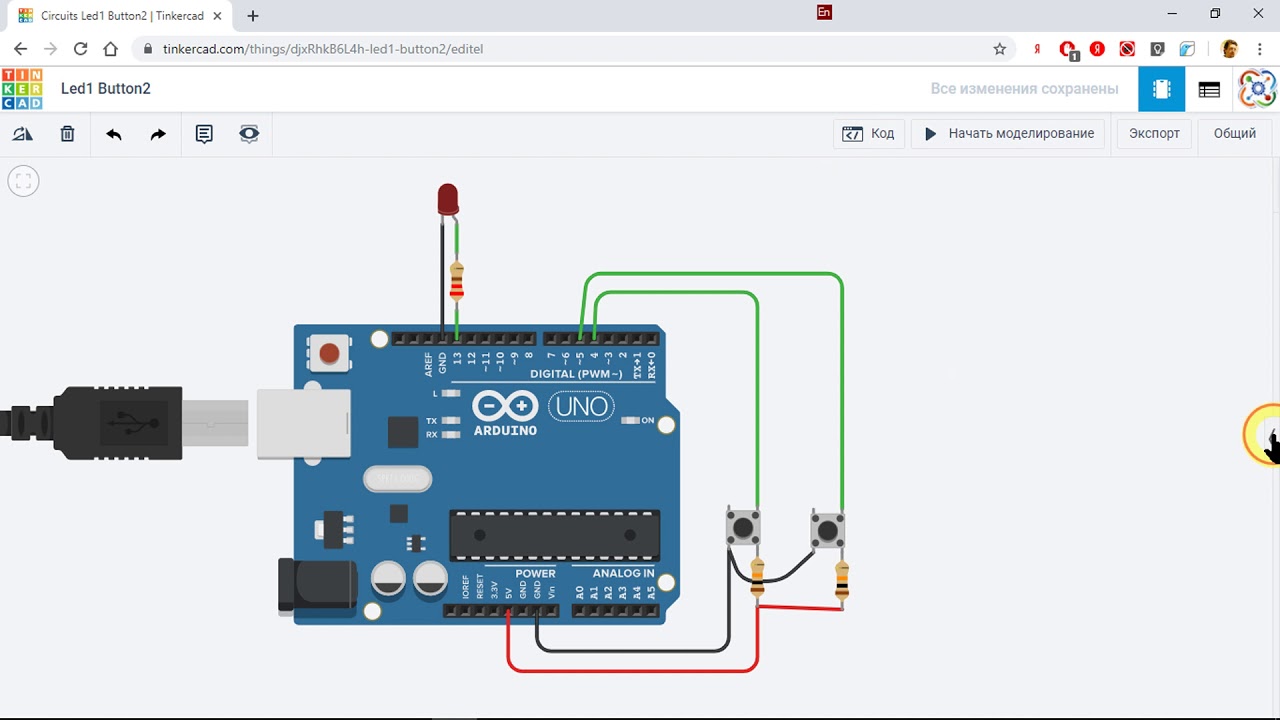Delete selection with the trash icon
The width and height of the screenshot is (1280, 720).
pos(67,133)
